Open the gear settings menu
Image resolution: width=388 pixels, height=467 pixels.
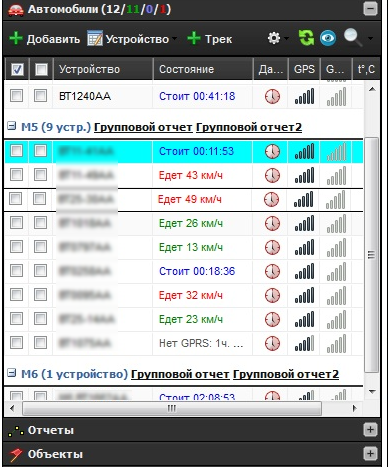click(274, 38)
